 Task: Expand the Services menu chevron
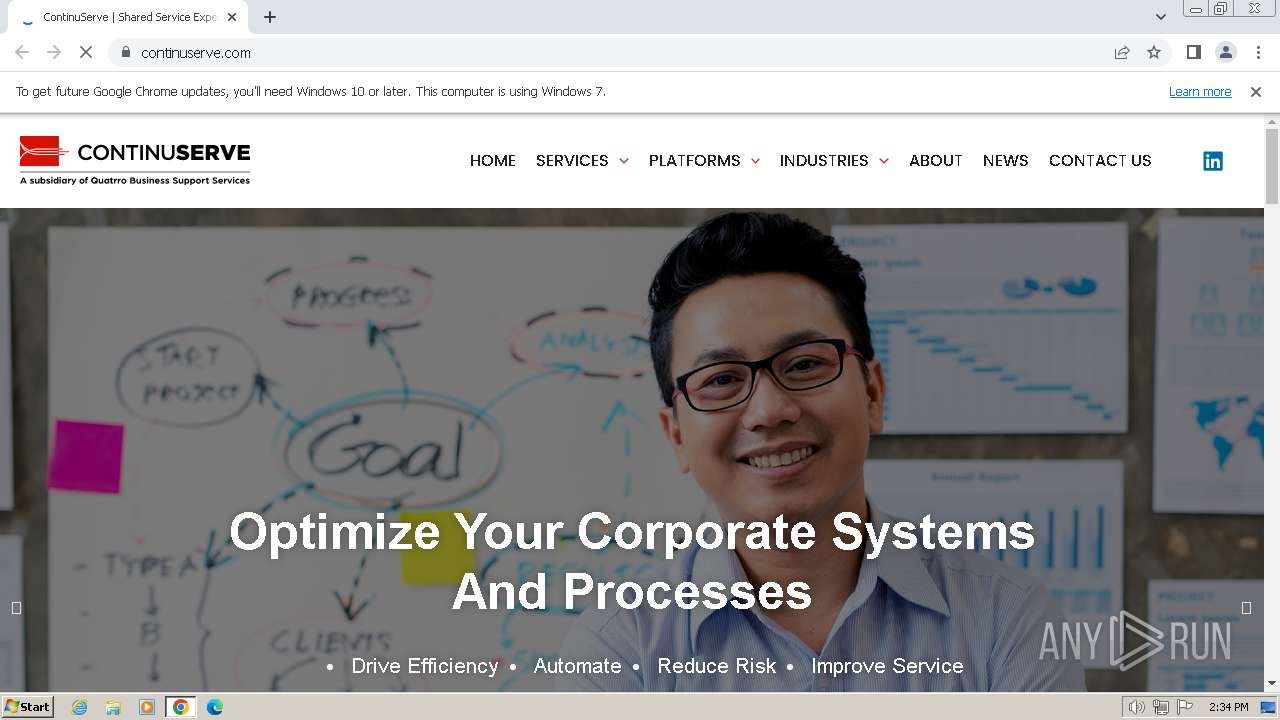click(624, 161)
